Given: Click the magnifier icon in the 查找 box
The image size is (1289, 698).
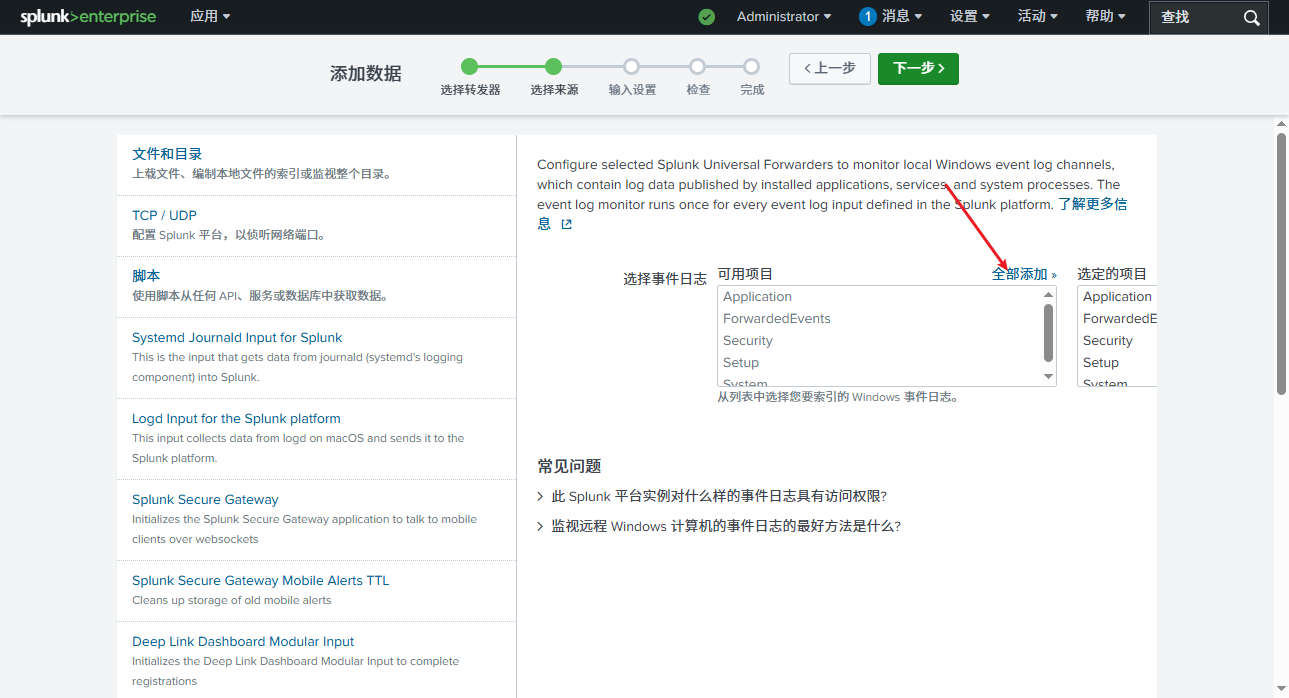Looking at the screenshot, I should (x=1249, y=17).
